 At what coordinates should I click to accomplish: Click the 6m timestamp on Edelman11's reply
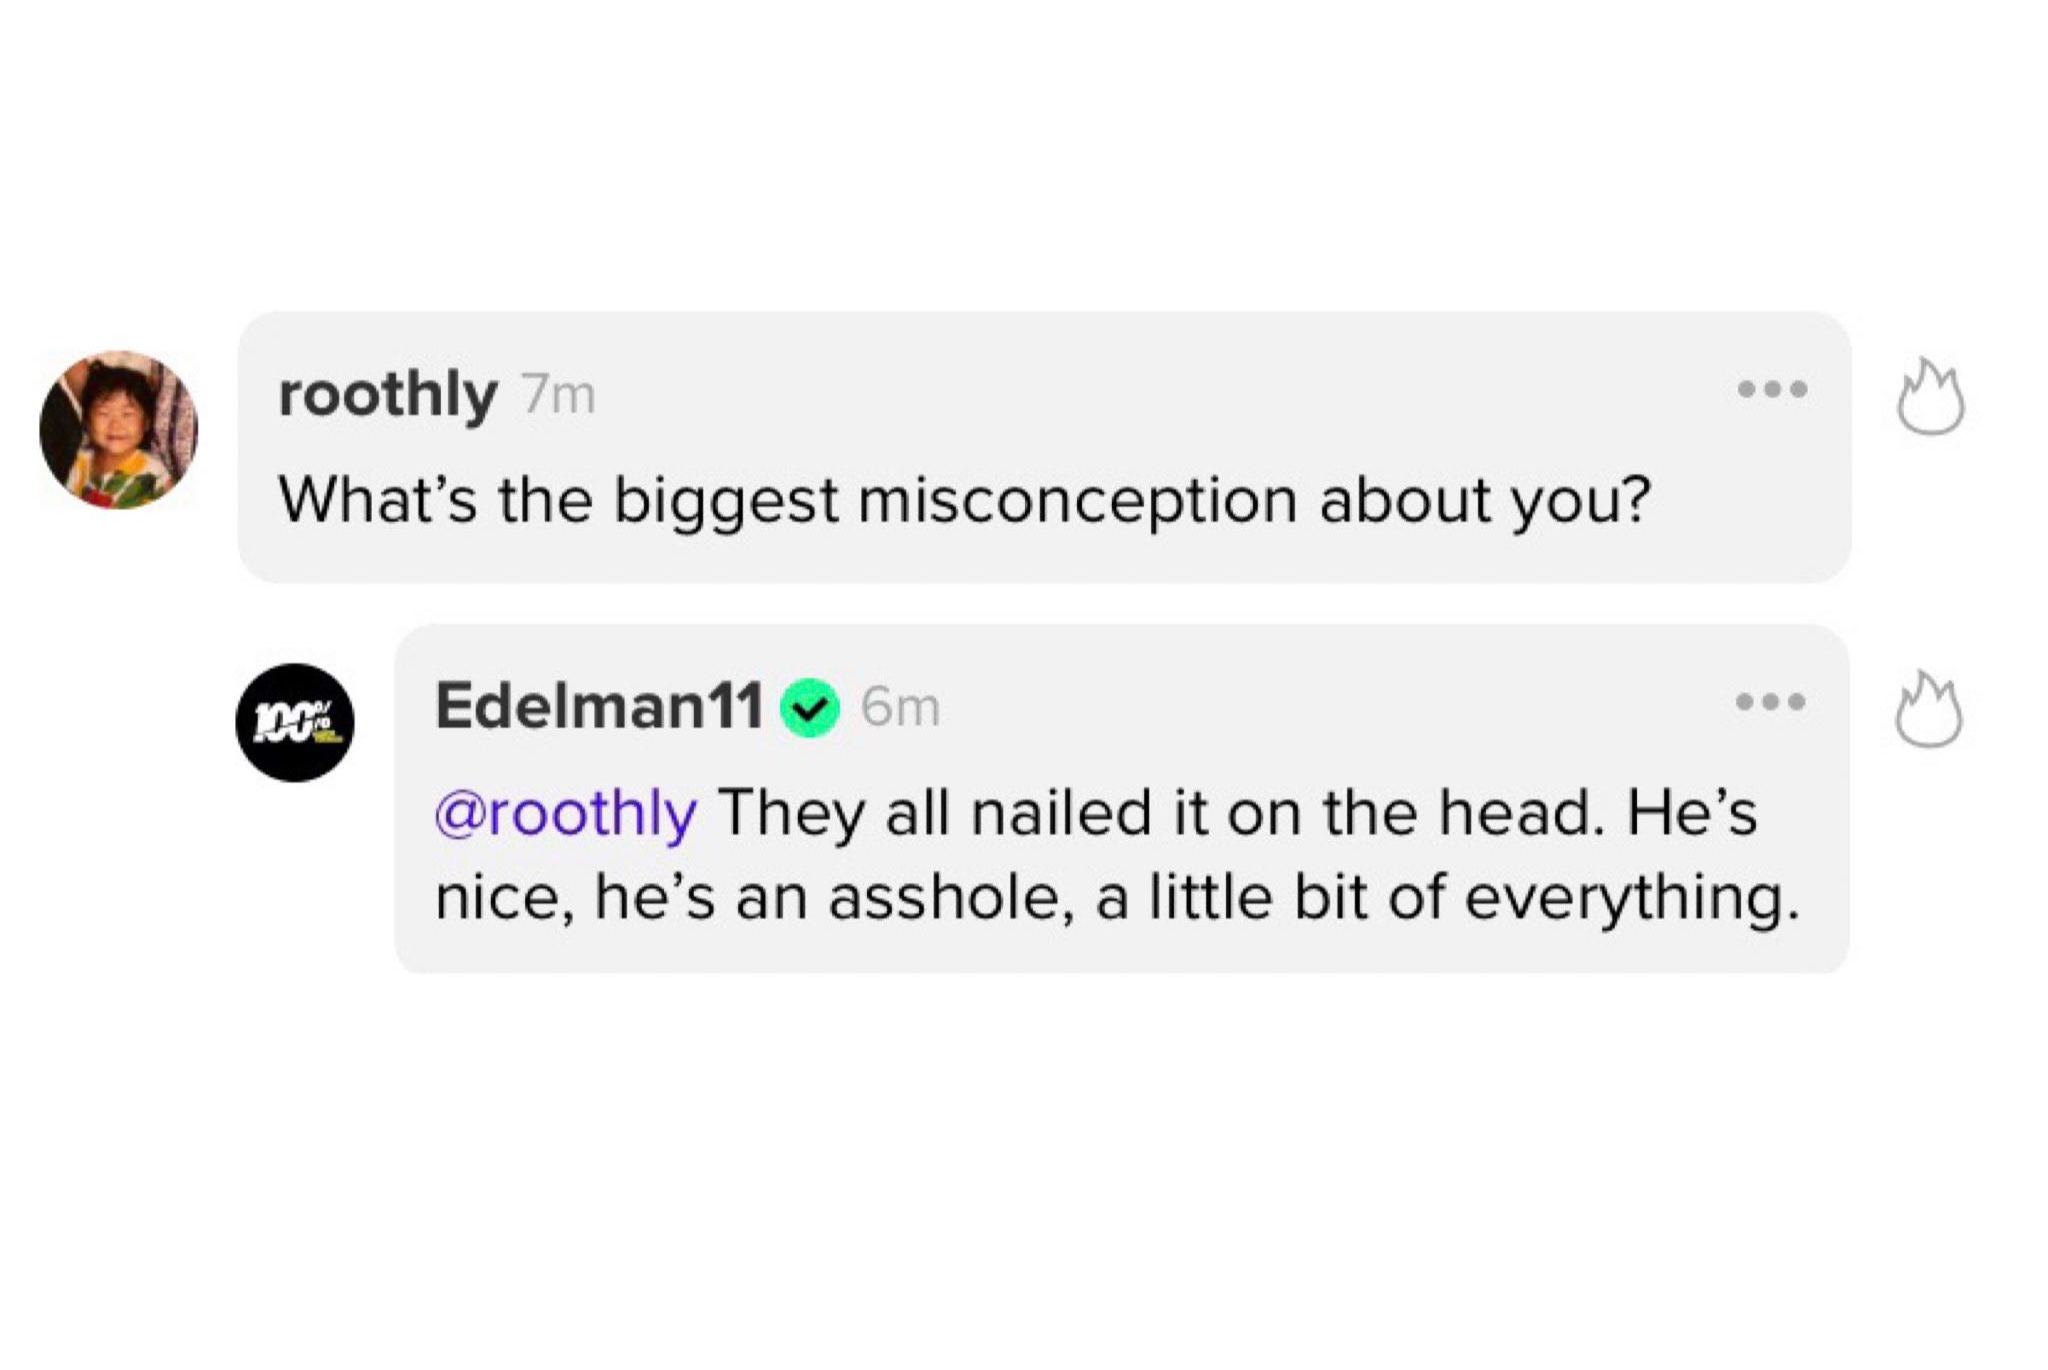pos(900,708)
